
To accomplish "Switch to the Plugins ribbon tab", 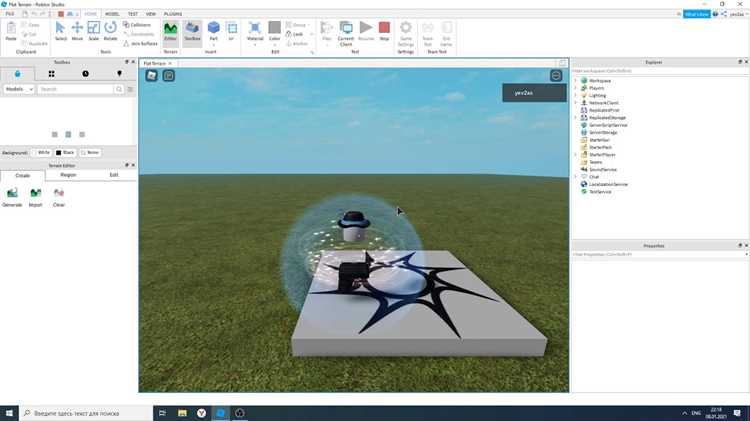I will click(x=173, y=14).
